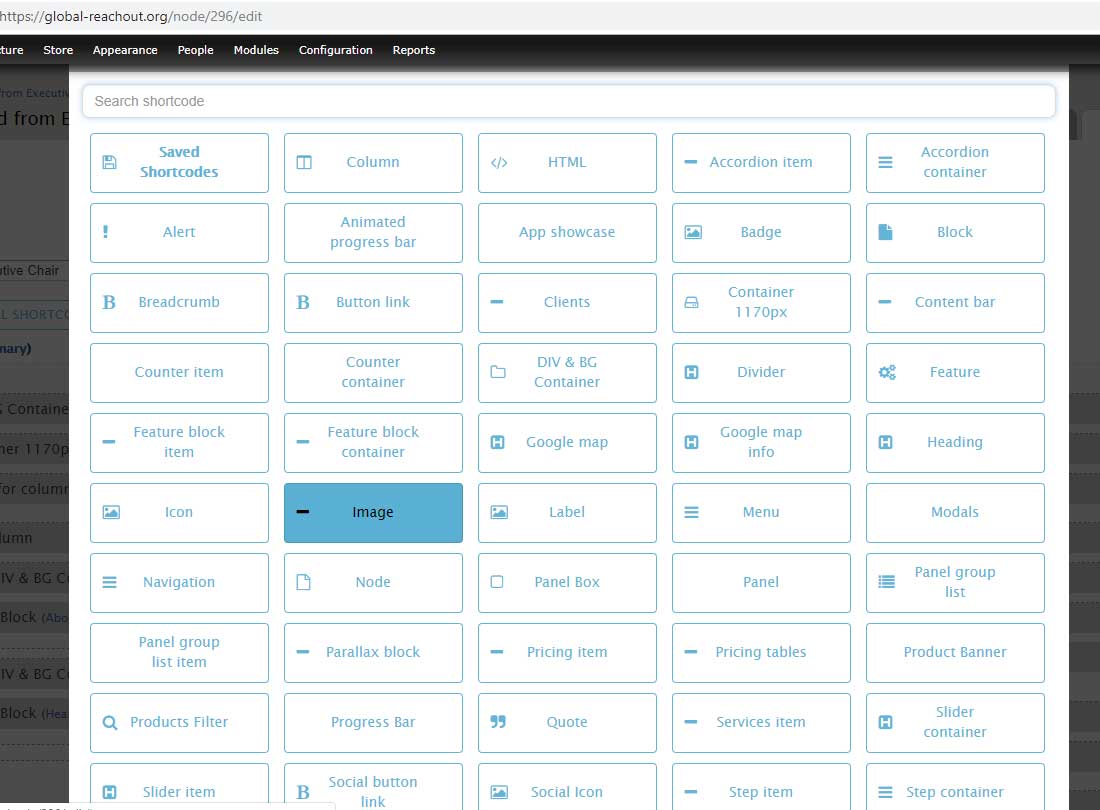The width and height of the screenshot is (1100, 810).
Task: Click the Alert exclamation mark icon
Action: click(x=105, y=231)
